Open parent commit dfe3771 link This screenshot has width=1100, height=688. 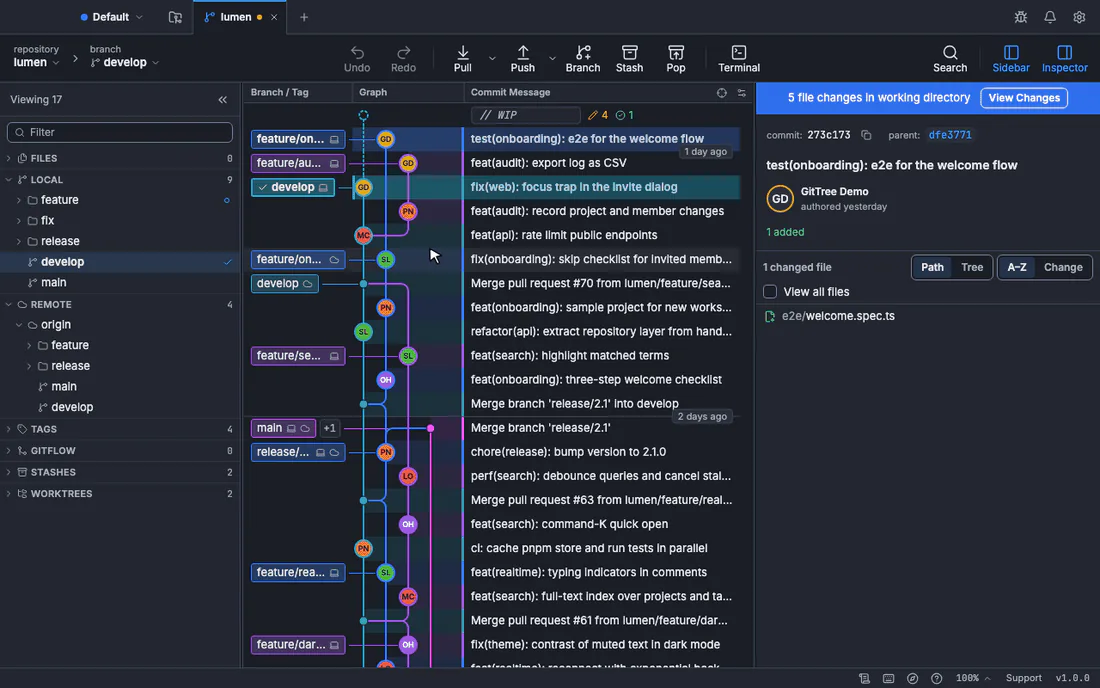[x=950, y=135]
